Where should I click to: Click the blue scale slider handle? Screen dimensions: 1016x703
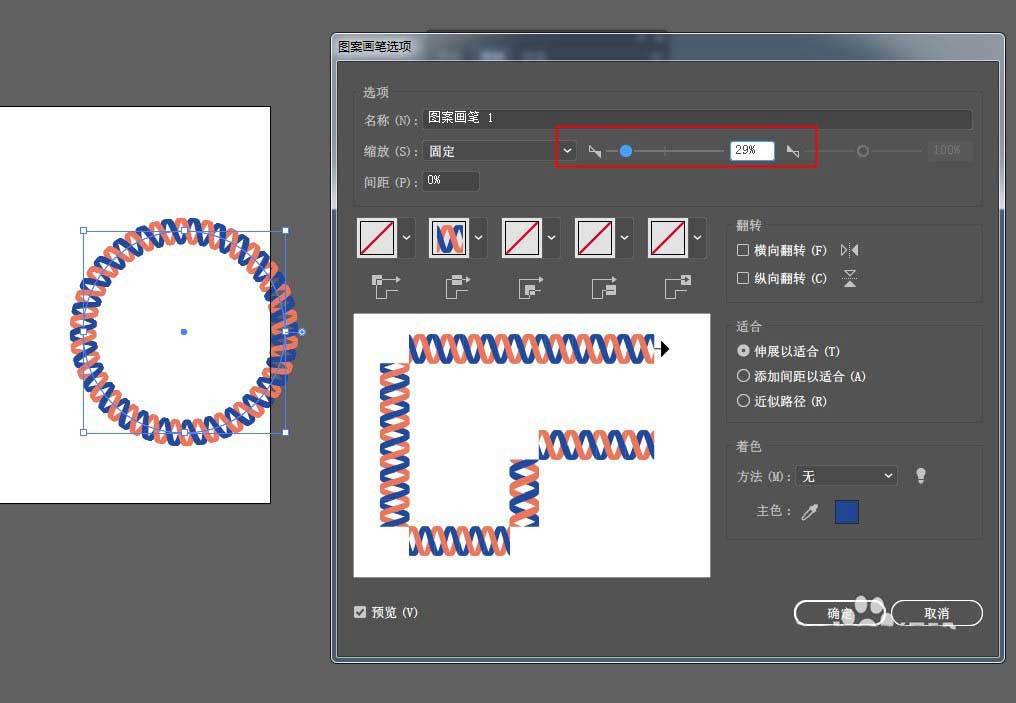626,151
